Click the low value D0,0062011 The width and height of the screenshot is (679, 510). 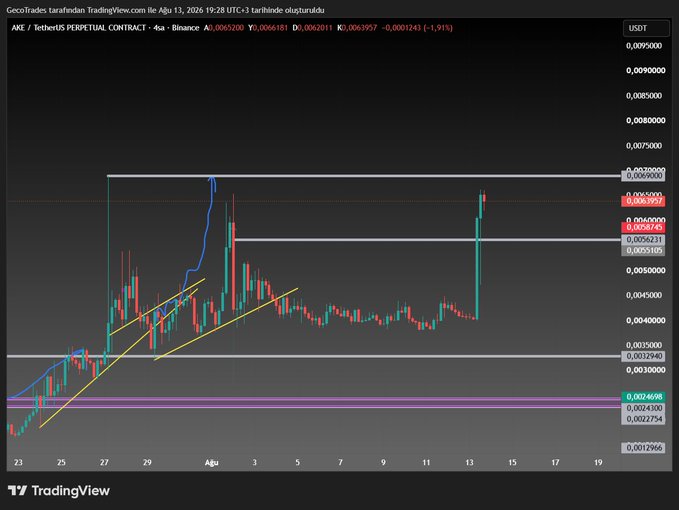coord(312,28)
